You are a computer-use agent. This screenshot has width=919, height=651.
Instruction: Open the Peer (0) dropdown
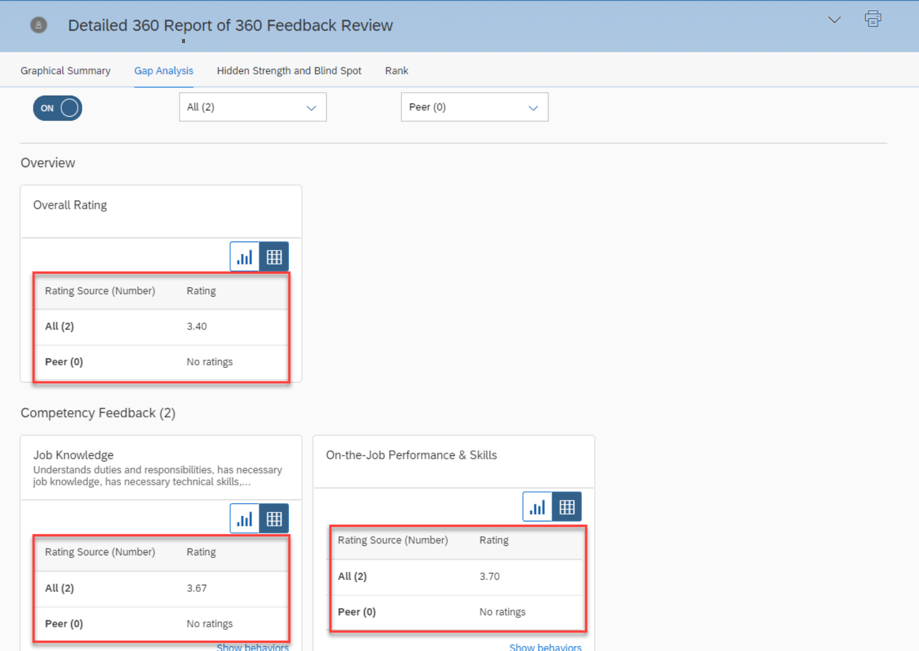coord(474,107)
